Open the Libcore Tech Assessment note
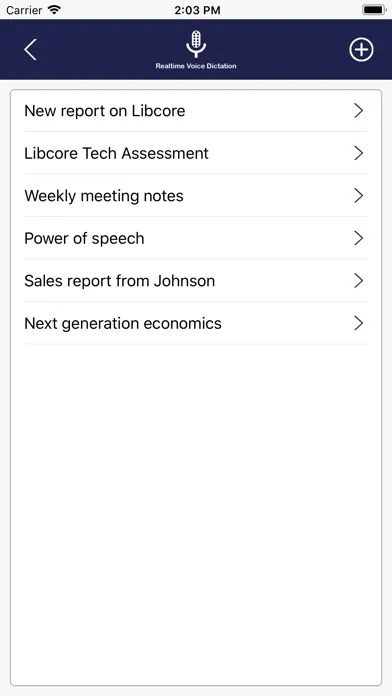 point(196,153)
